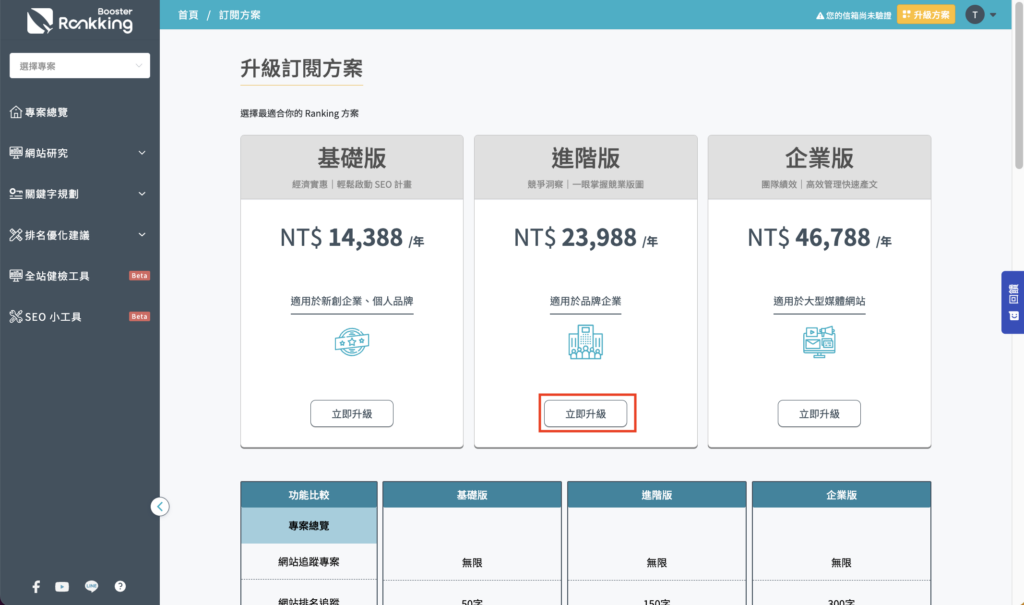Click the media devices icon in 企業版 card
This screenshot has width=1024, height=605.
click(x=818, y=343)
